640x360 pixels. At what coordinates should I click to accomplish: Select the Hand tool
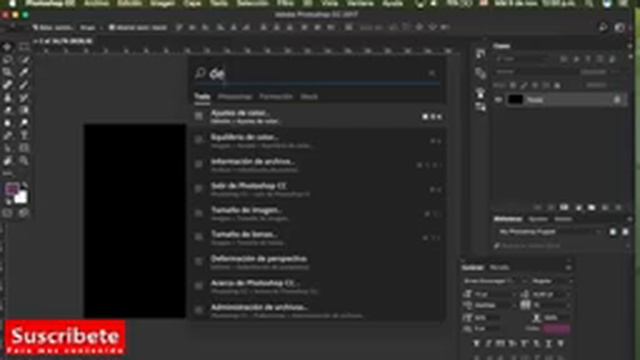(x=7, y=161)
